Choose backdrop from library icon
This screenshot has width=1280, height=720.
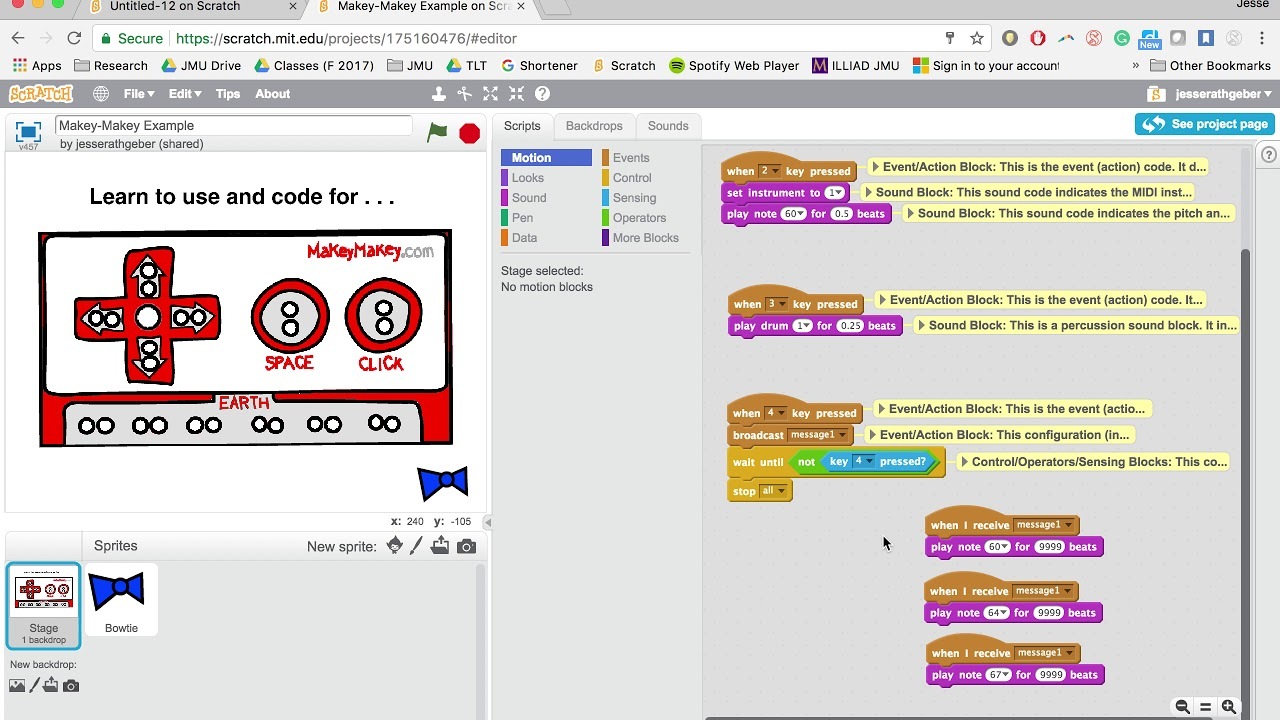(x=17, y=686)
